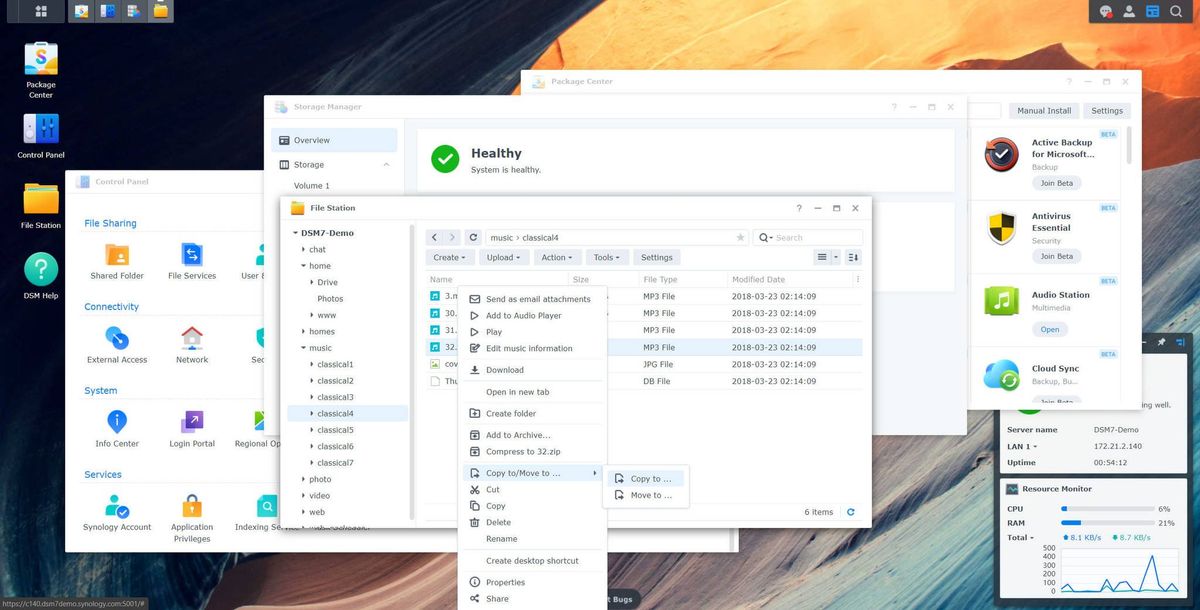1200x610 pixels.
Task: Switch to File Station taskbar icon
Action: (x=160, y=11)
